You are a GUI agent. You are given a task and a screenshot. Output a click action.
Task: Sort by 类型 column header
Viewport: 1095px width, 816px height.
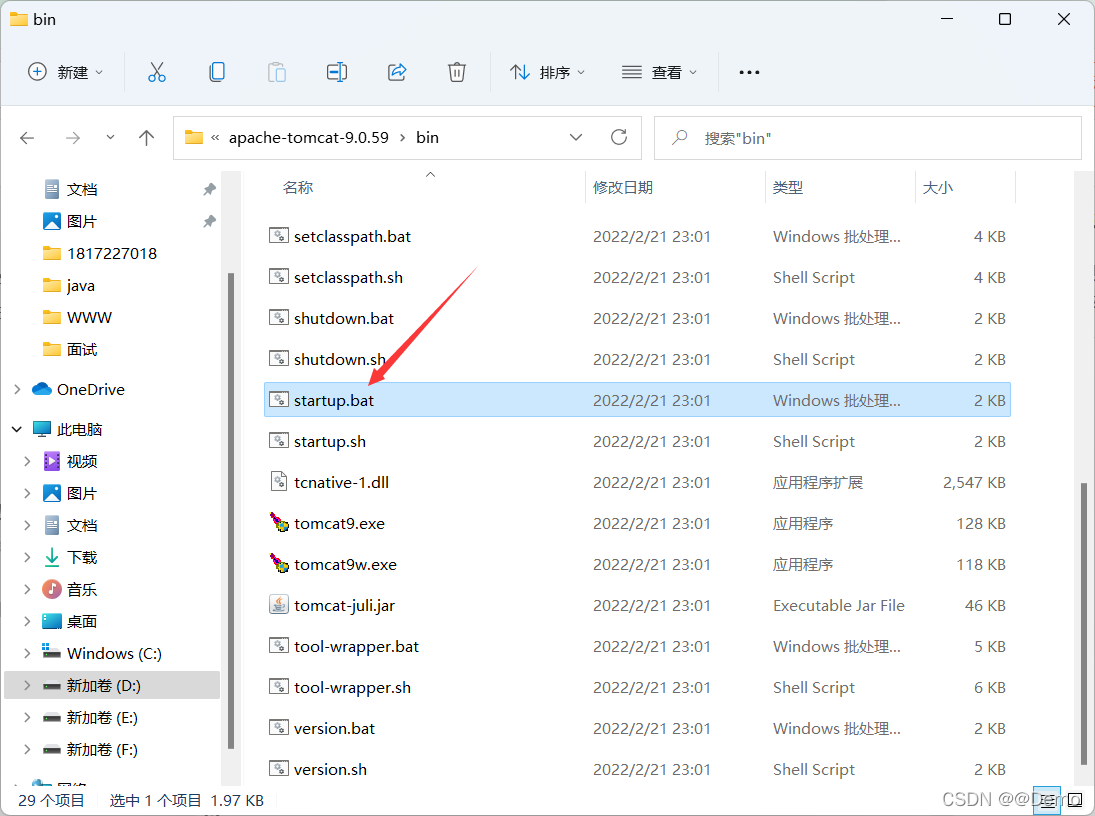[x=788, y=187]
